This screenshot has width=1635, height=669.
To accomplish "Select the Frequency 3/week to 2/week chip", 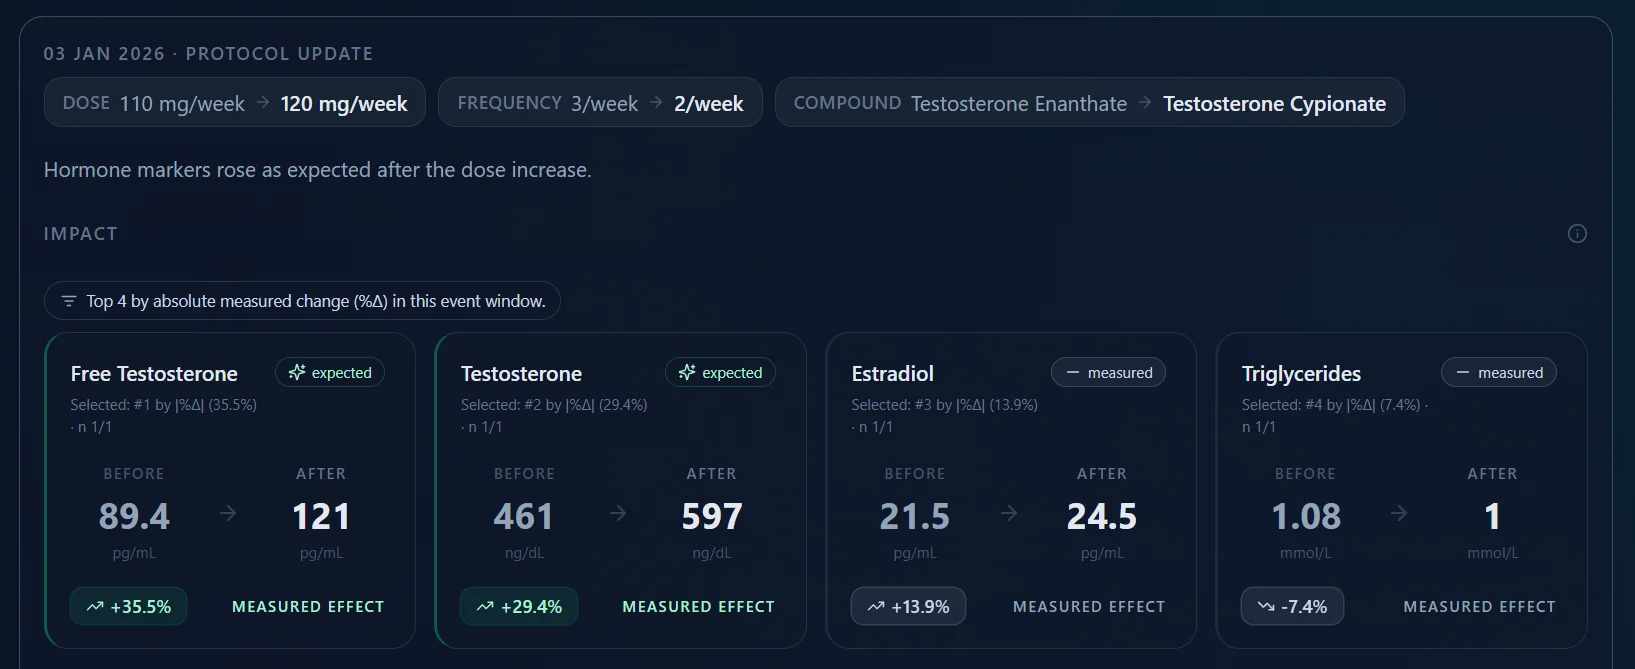I will [x=600, y=103].
